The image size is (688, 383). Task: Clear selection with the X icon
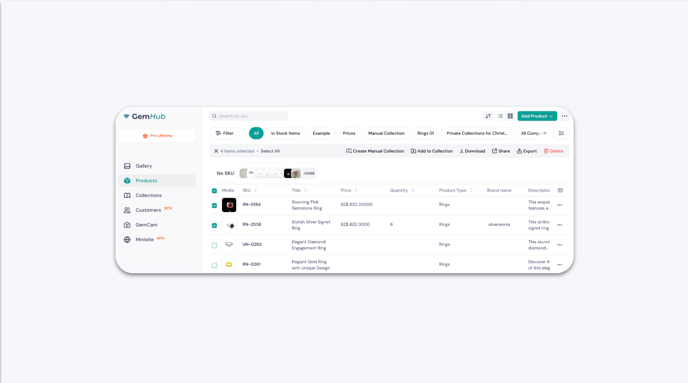coord(216,151)
